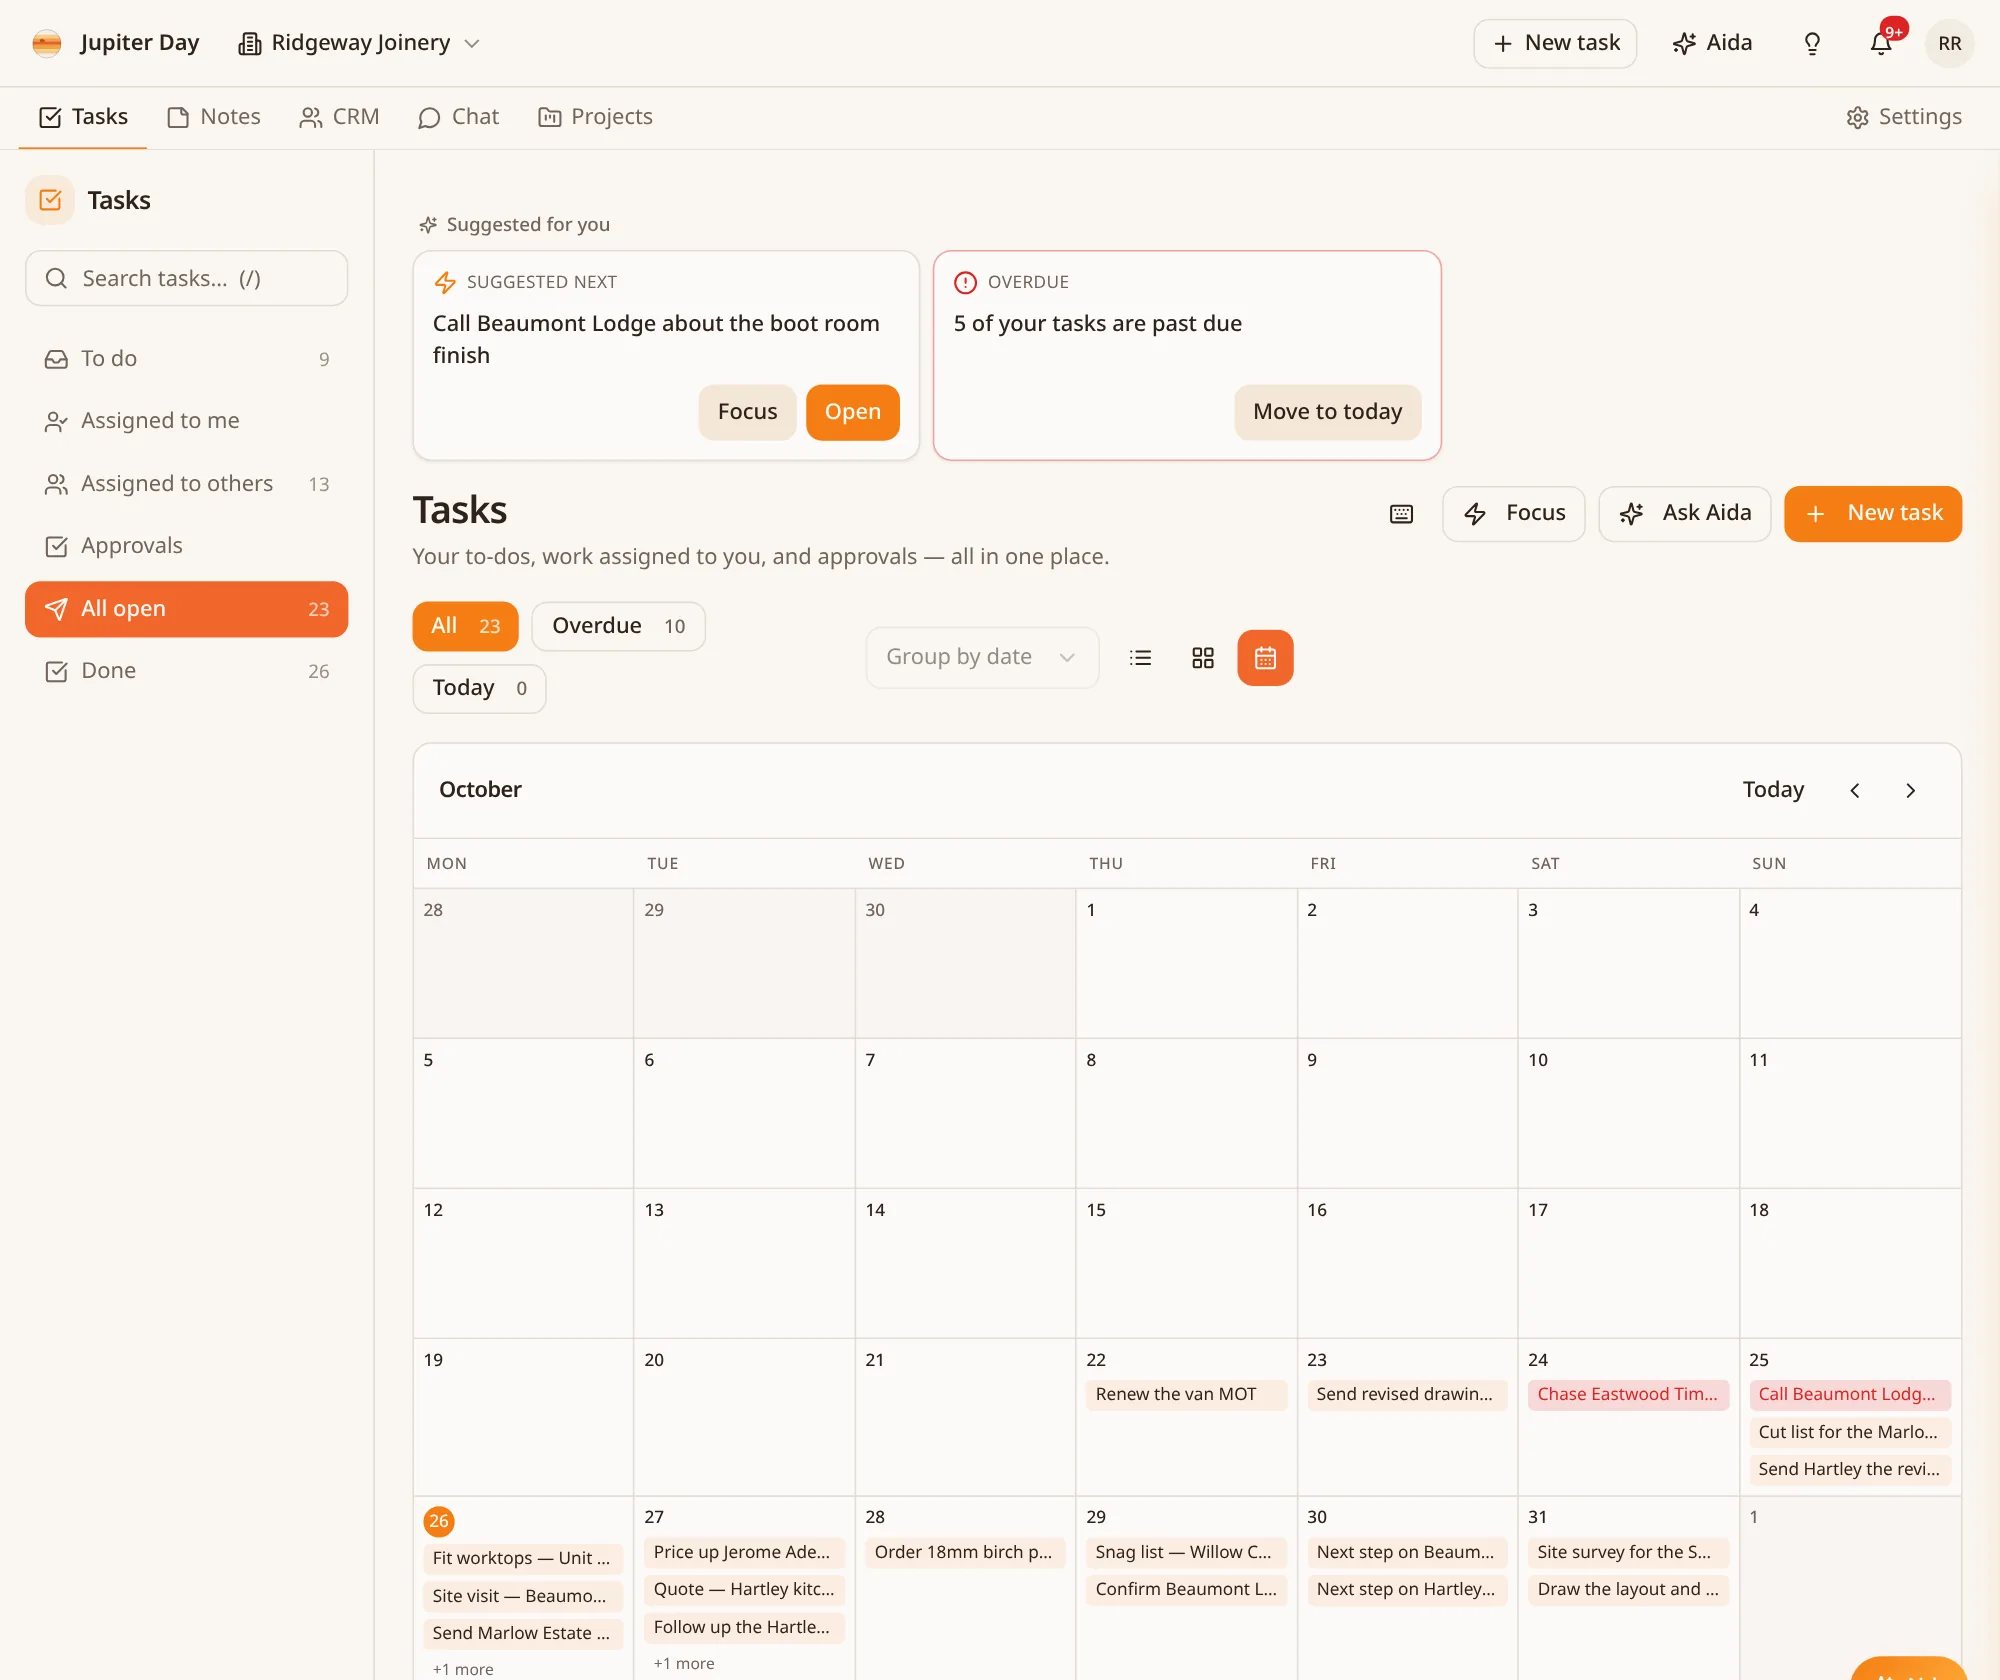Viewport: 2000px width, 1680px height.
Task: Open the Projects tab
Action: pos(595,117)
